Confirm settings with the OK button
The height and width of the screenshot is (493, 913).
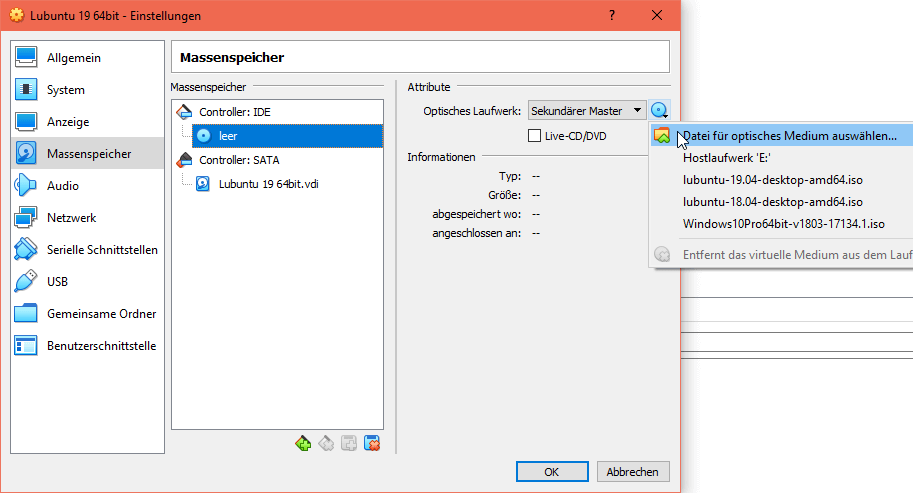(x=552, y=471)
